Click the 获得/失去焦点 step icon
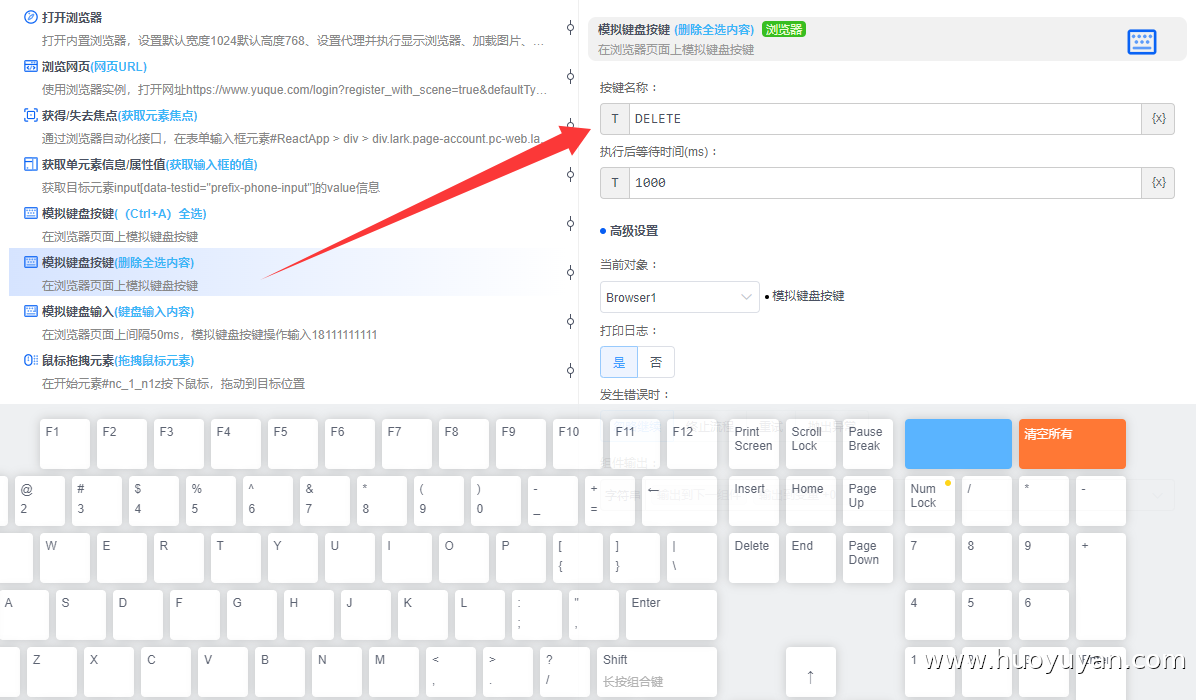Viewport: 1196px width, 700px height. tap(31, 115)
